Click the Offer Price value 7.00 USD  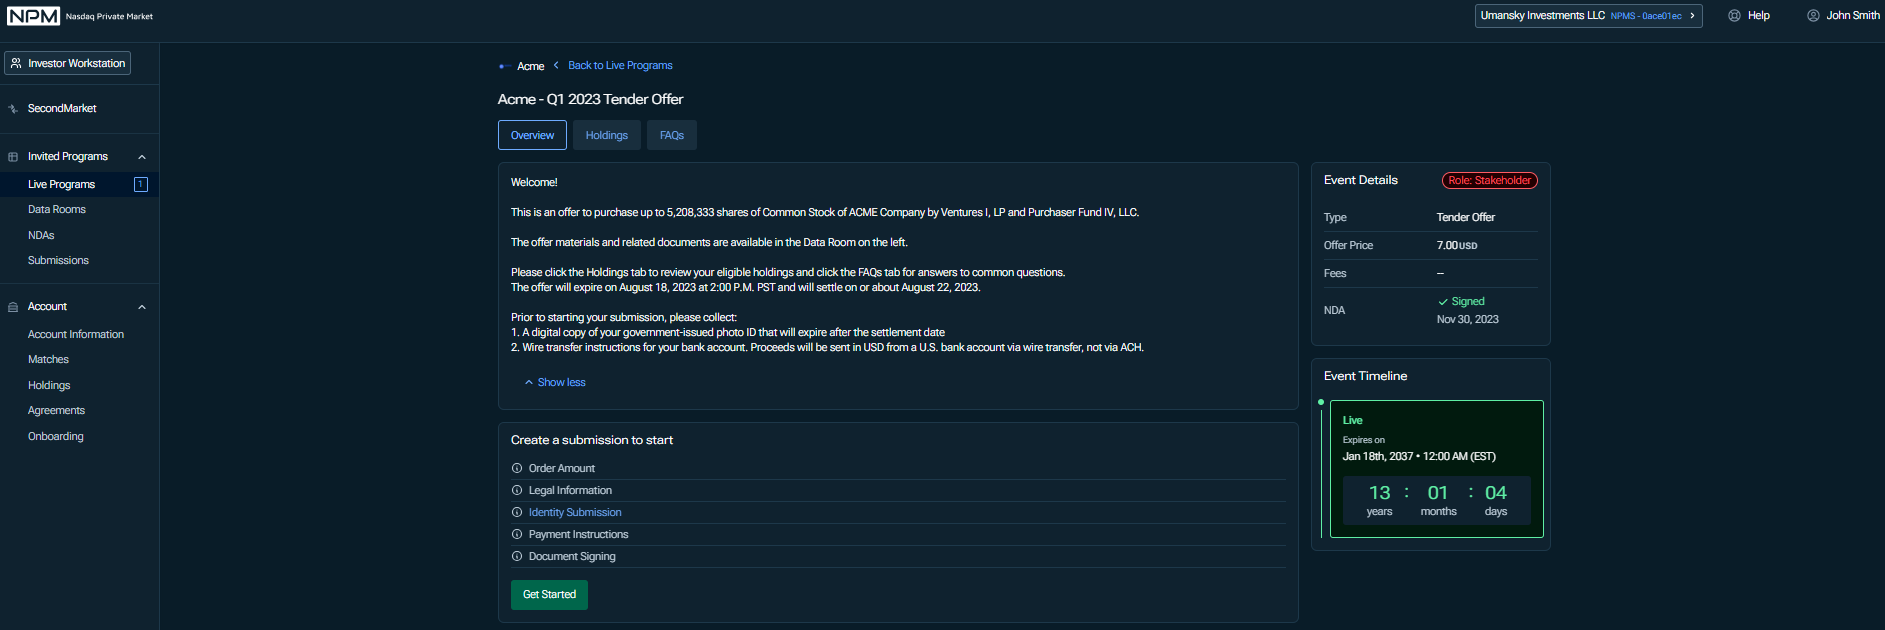click(1457, 245)
